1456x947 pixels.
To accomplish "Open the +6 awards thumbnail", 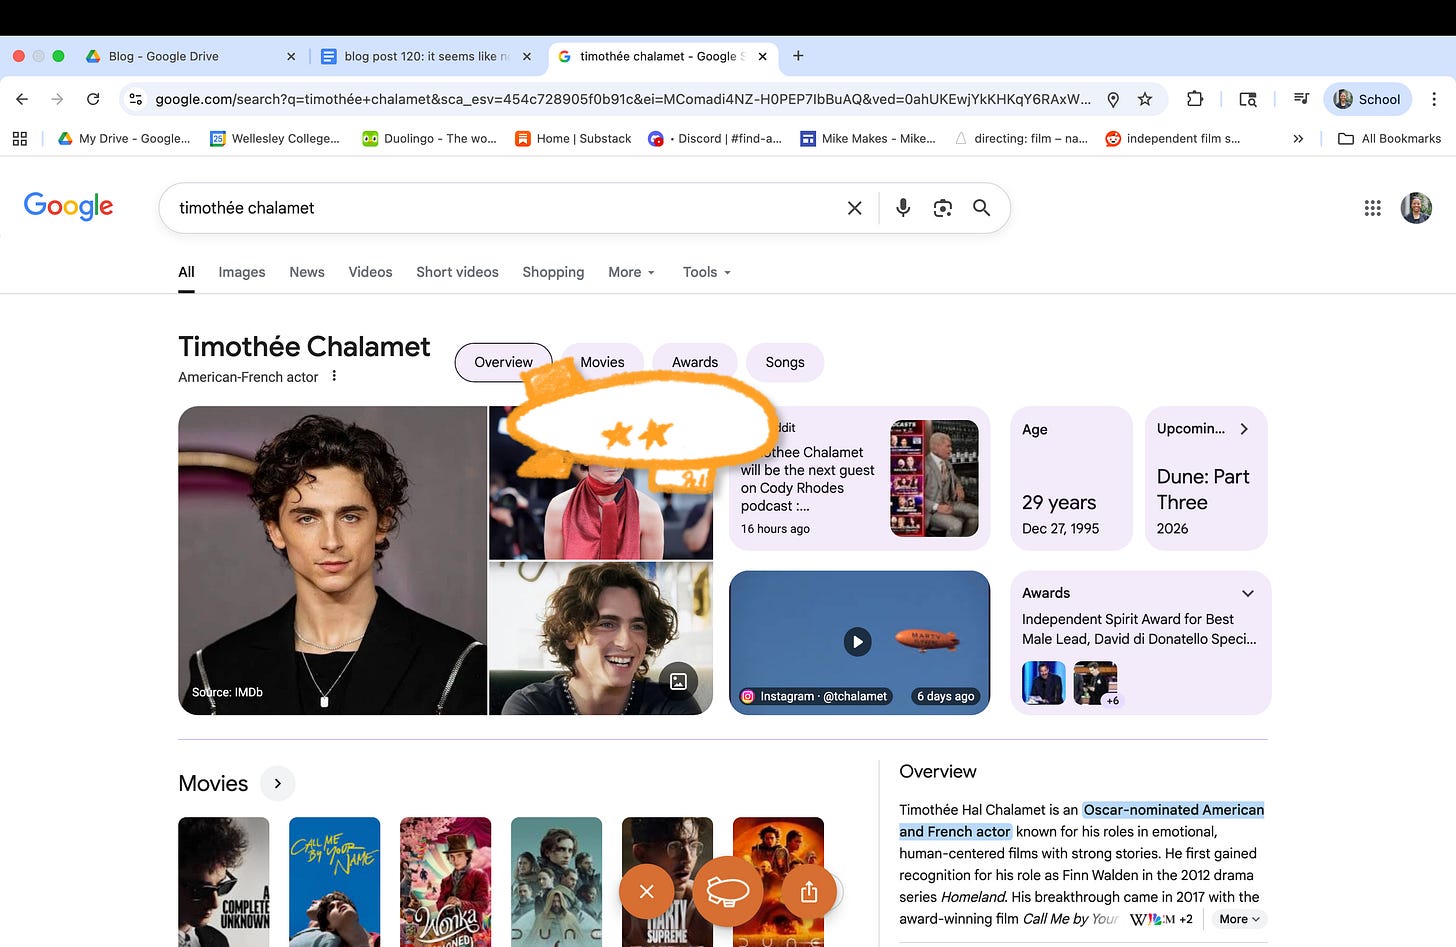I will [1095, 683].
